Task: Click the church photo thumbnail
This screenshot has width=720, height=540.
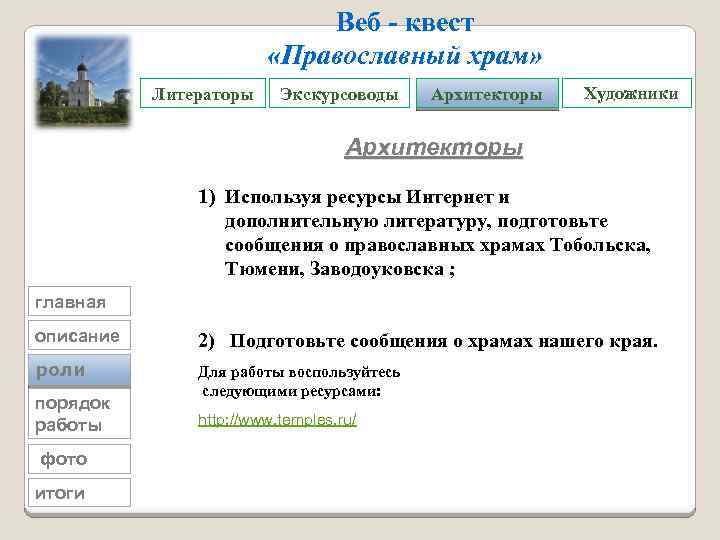Action: click(x=83, y=81)
